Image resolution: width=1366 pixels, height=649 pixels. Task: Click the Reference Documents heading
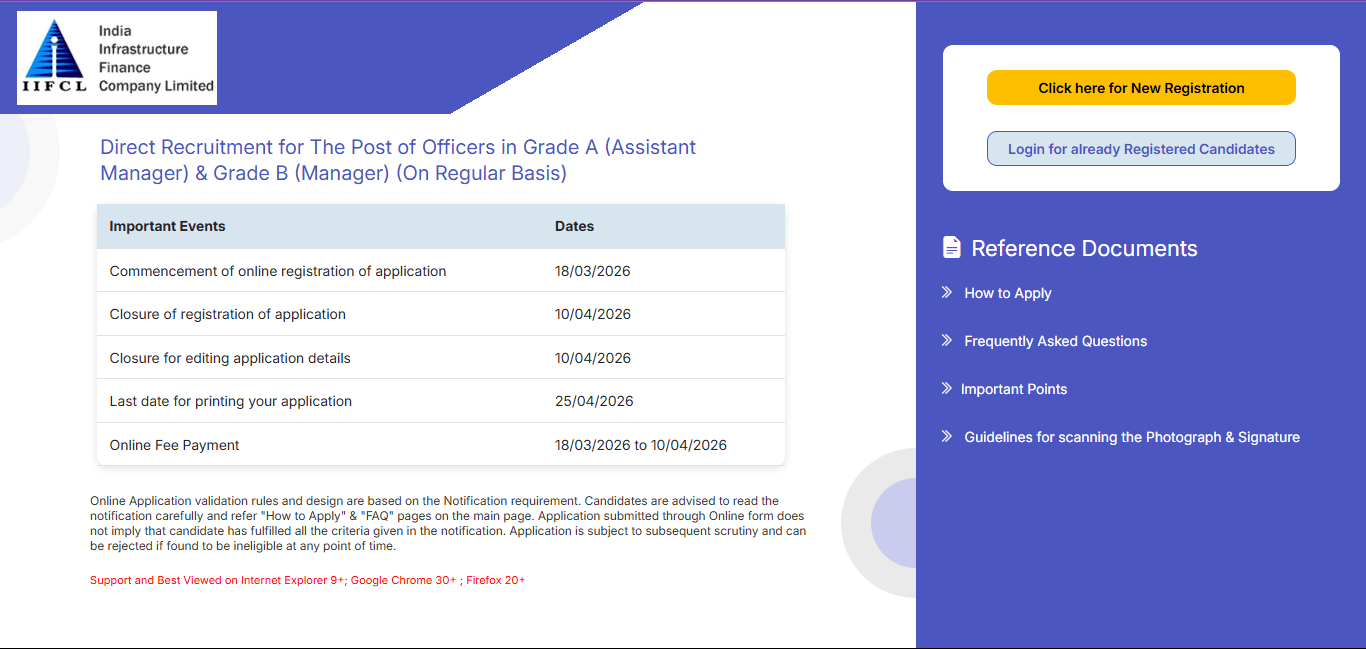(x=1085, y=248)
